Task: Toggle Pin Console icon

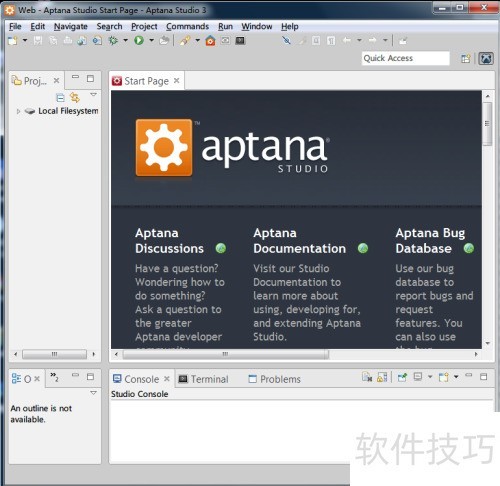Action: [403, 377]
